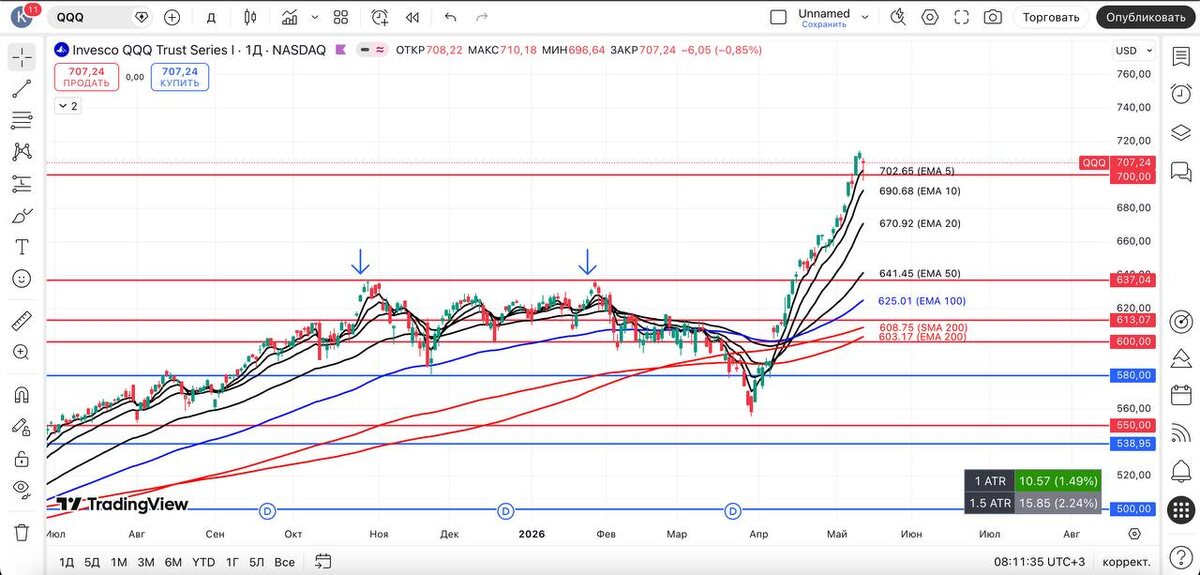Create a new alert from top toolbar
This screenshot has width=1200, height=575.
click(x=380, y=17)
